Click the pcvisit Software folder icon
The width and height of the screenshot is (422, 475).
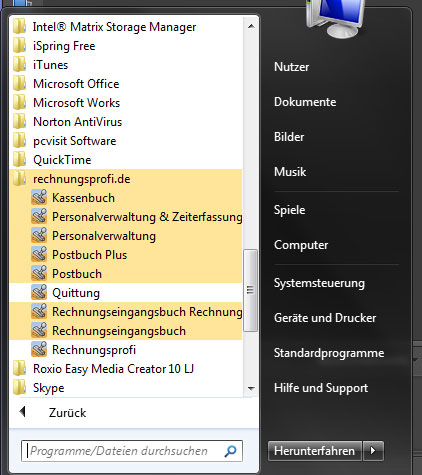pyautogui.click(x=20, y=140)
